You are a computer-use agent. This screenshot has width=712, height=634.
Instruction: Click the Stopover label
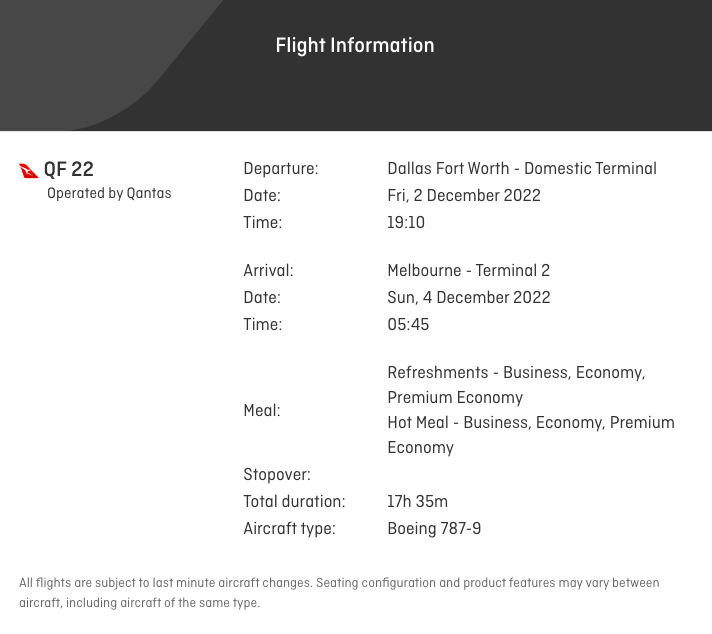[x=277, y=475]
